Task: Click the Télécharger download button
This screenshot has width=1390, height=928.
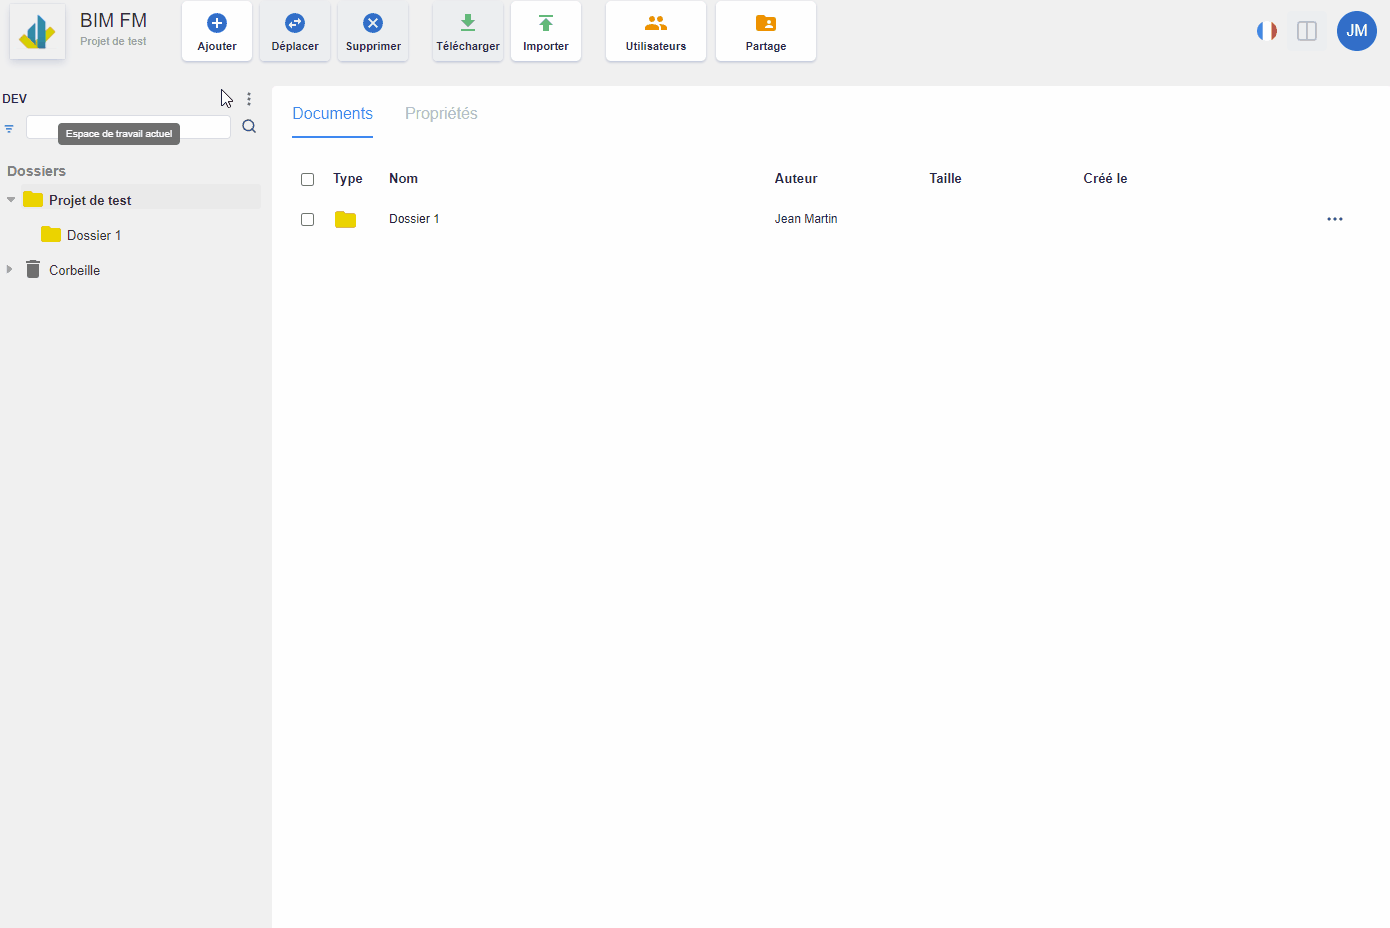Action: click(x=468, y=32)
